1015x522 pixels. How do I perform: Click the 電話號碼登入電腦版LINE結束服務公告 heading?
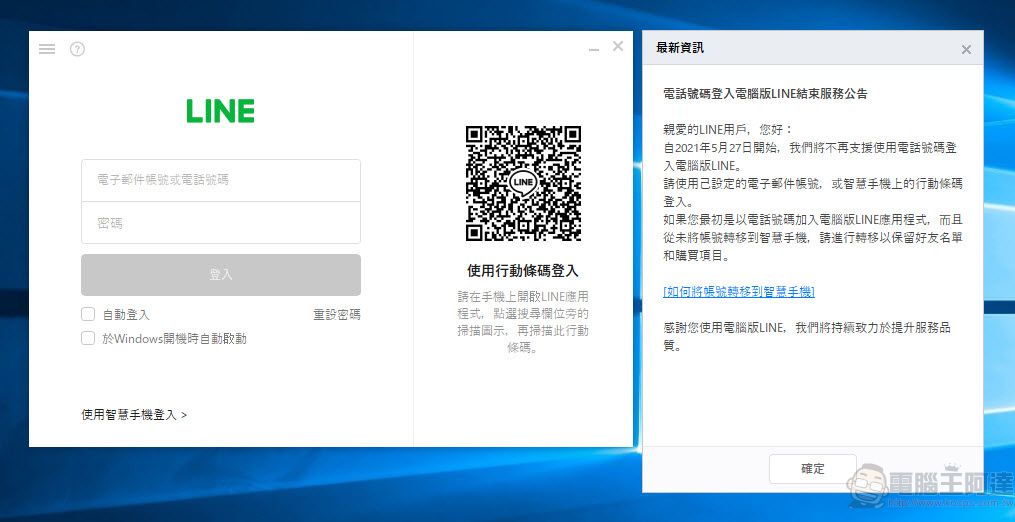click(x=765, y=93)
